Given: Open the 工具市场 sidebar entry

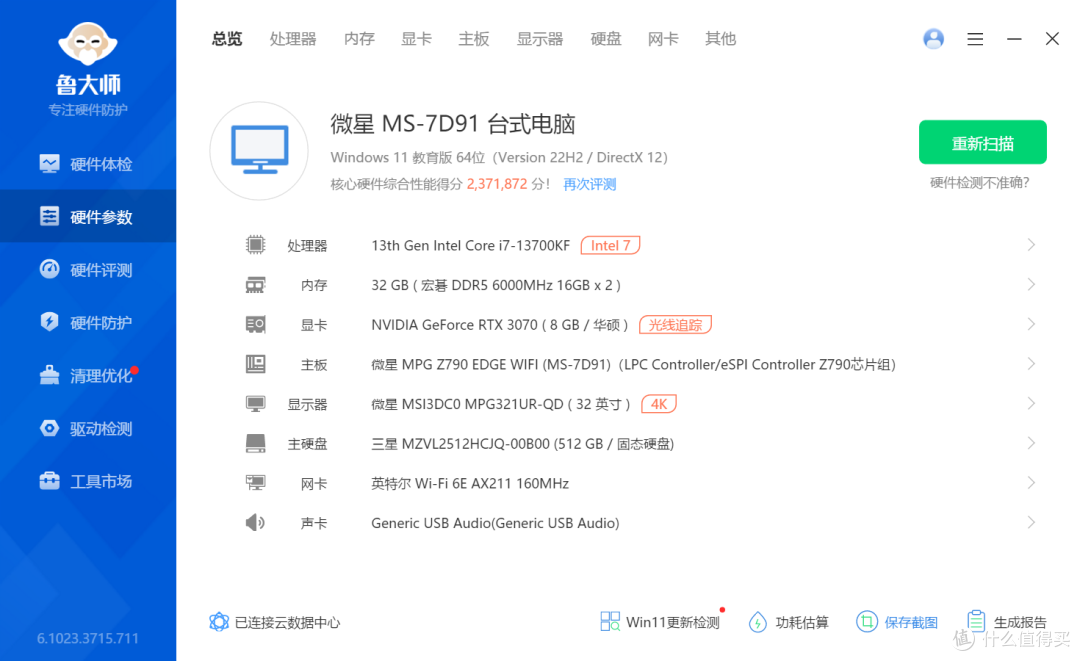Looking at the screenshot, I should pyautogui.click(x=88, y=481).
